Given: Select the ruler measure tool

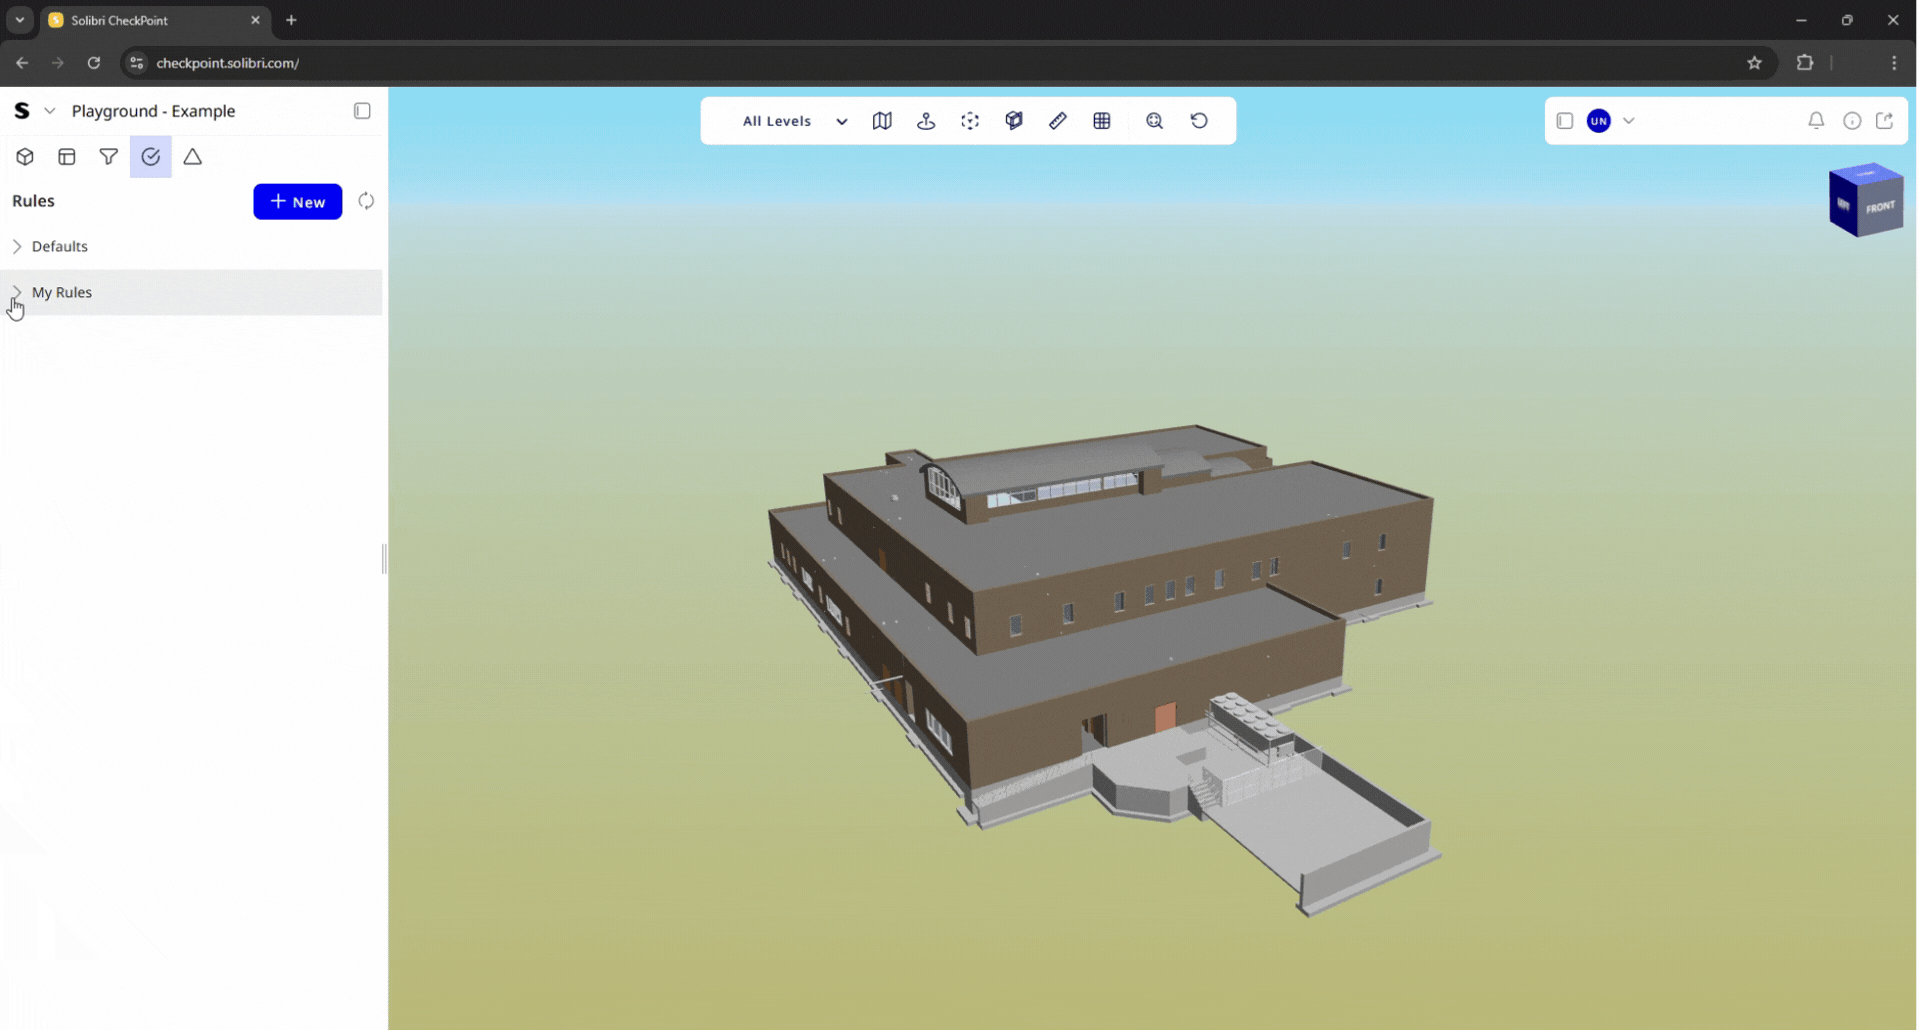Looking at the screenshot, I should pos(1058,121).
